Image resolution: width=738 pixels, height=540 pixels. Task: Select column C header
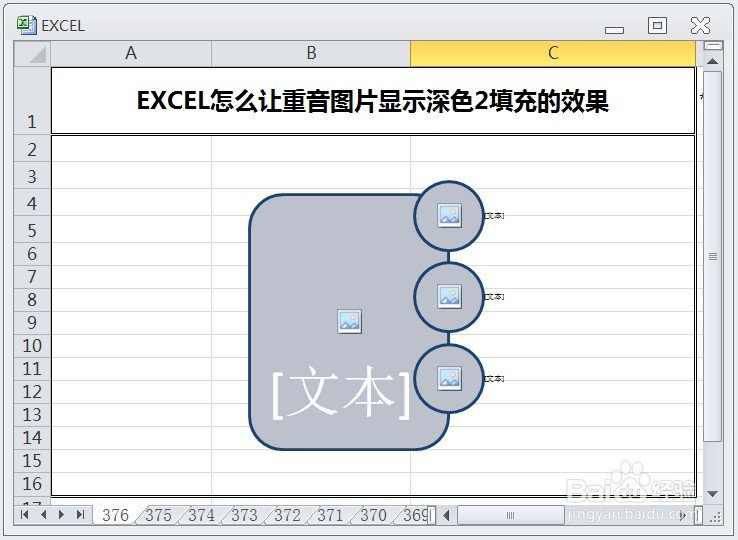point(553,53)
